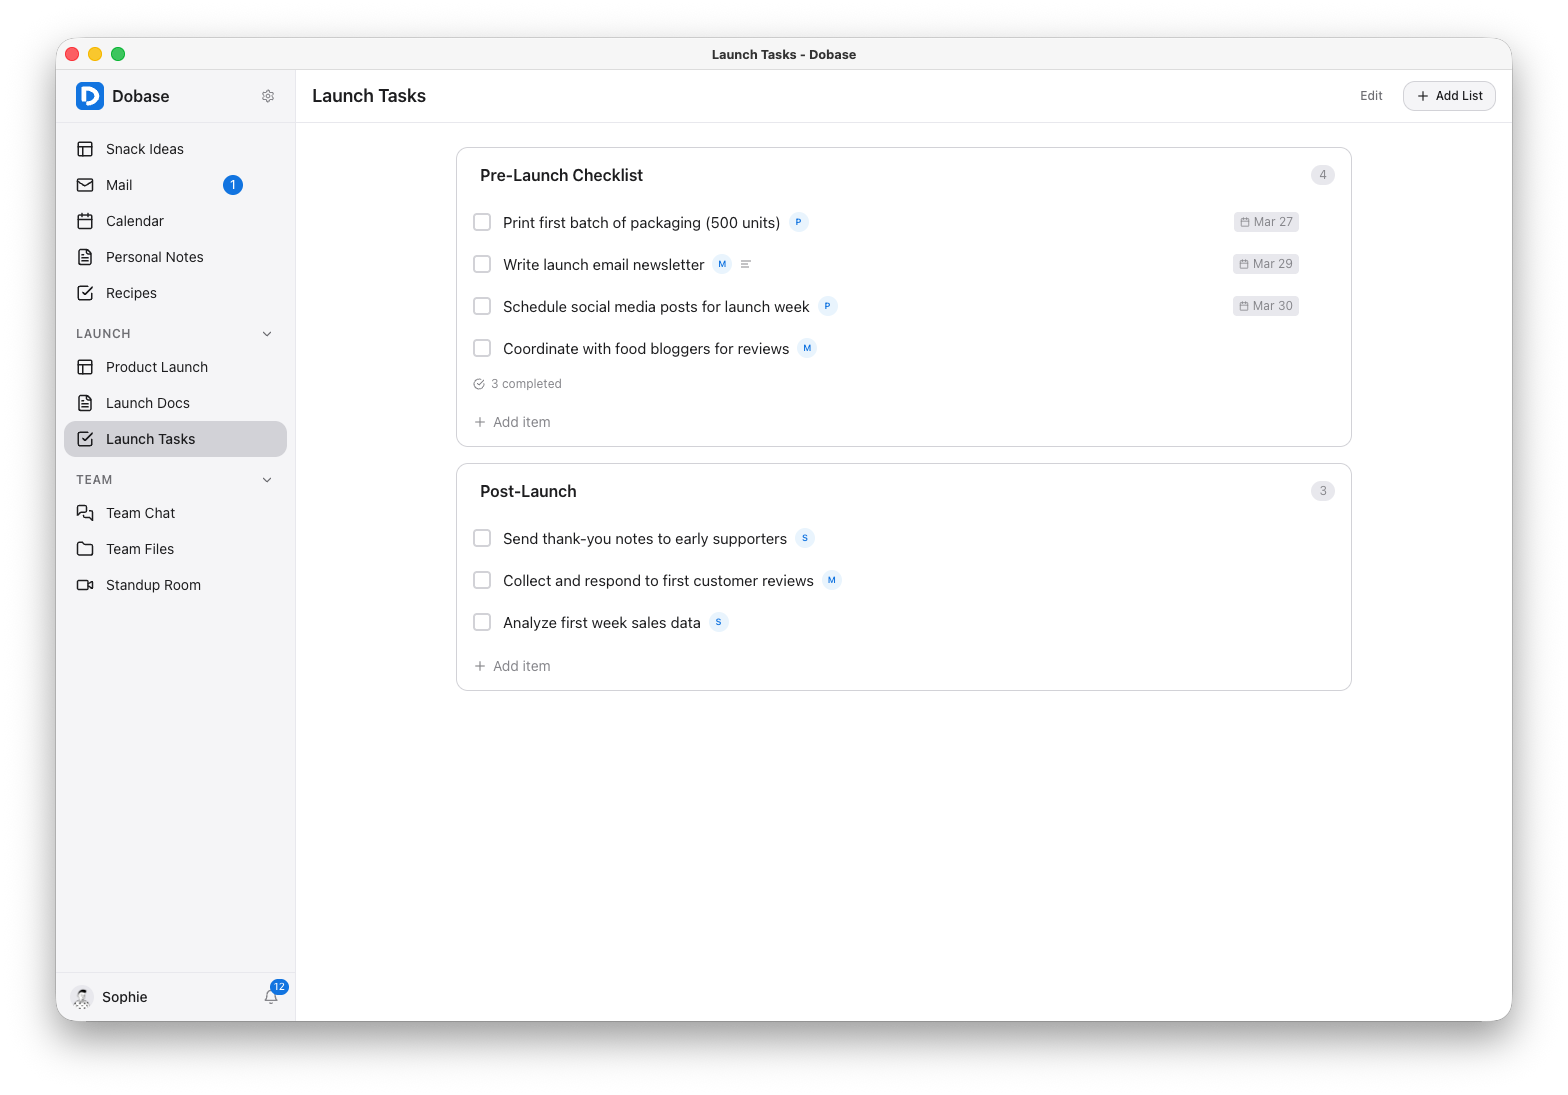Viewport: 1568px width, 1095px height.
Task: Open notes icon on newsletter task
Action: [x=745, y=264]
